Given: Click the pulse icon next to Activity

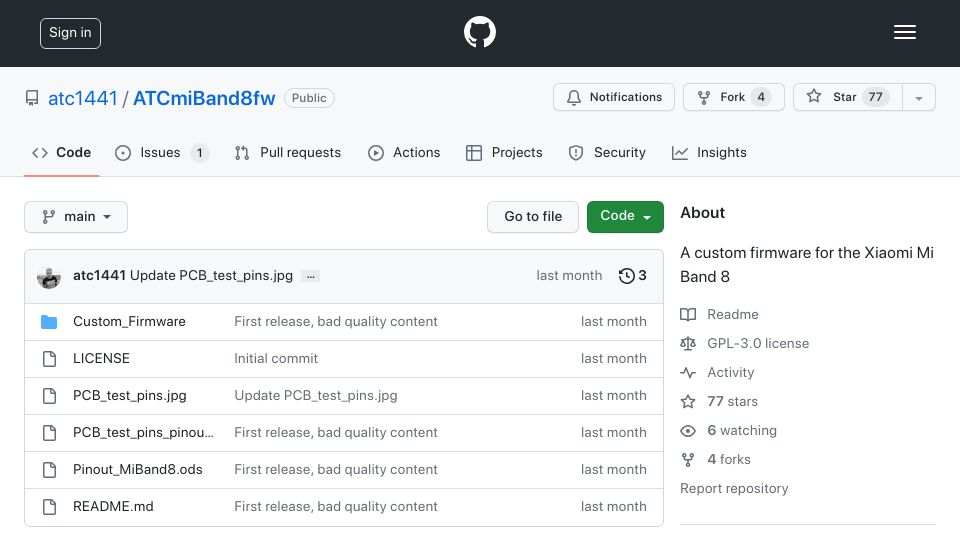Looking at the screenshot, I should (x=688, y=372).
